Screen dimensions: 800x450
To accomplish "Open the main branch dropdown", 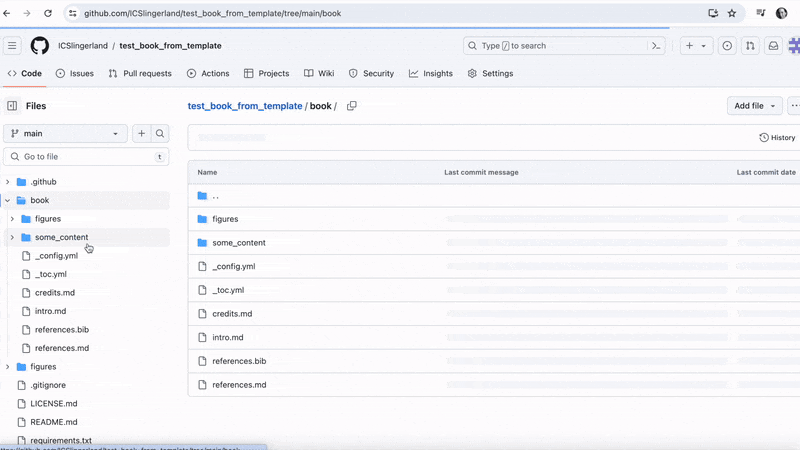I will 66,133.
